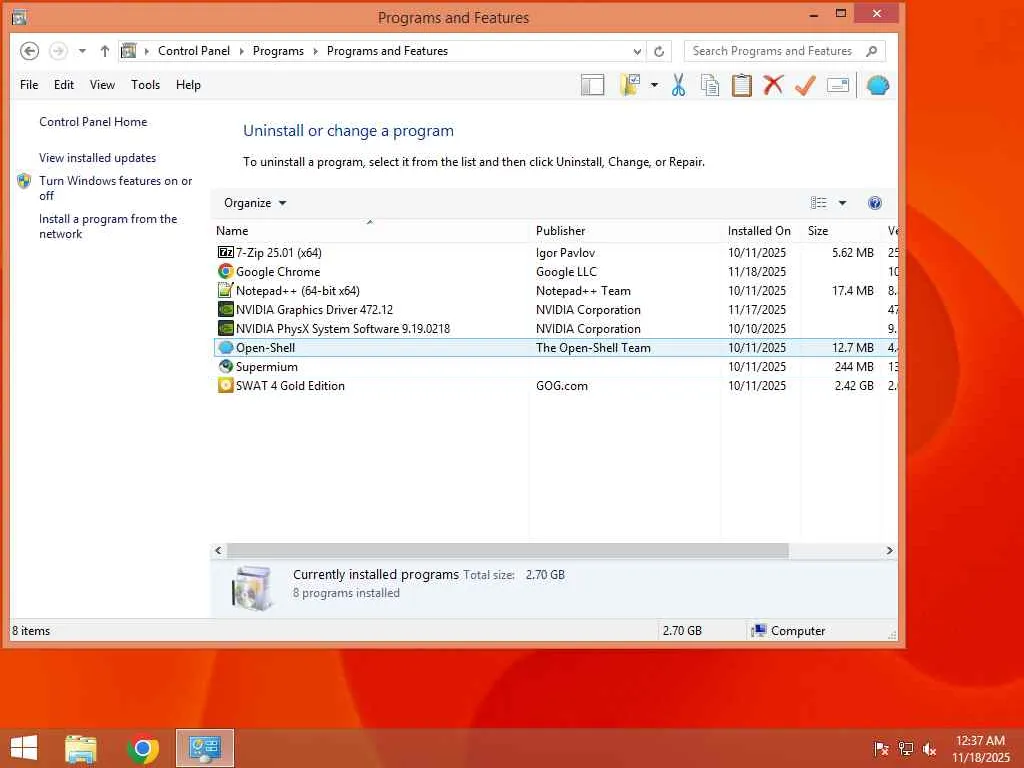Expand the view options dropdown arrow
The width and height of the screenshot is (1024, 768).
[x=842, y=203]
